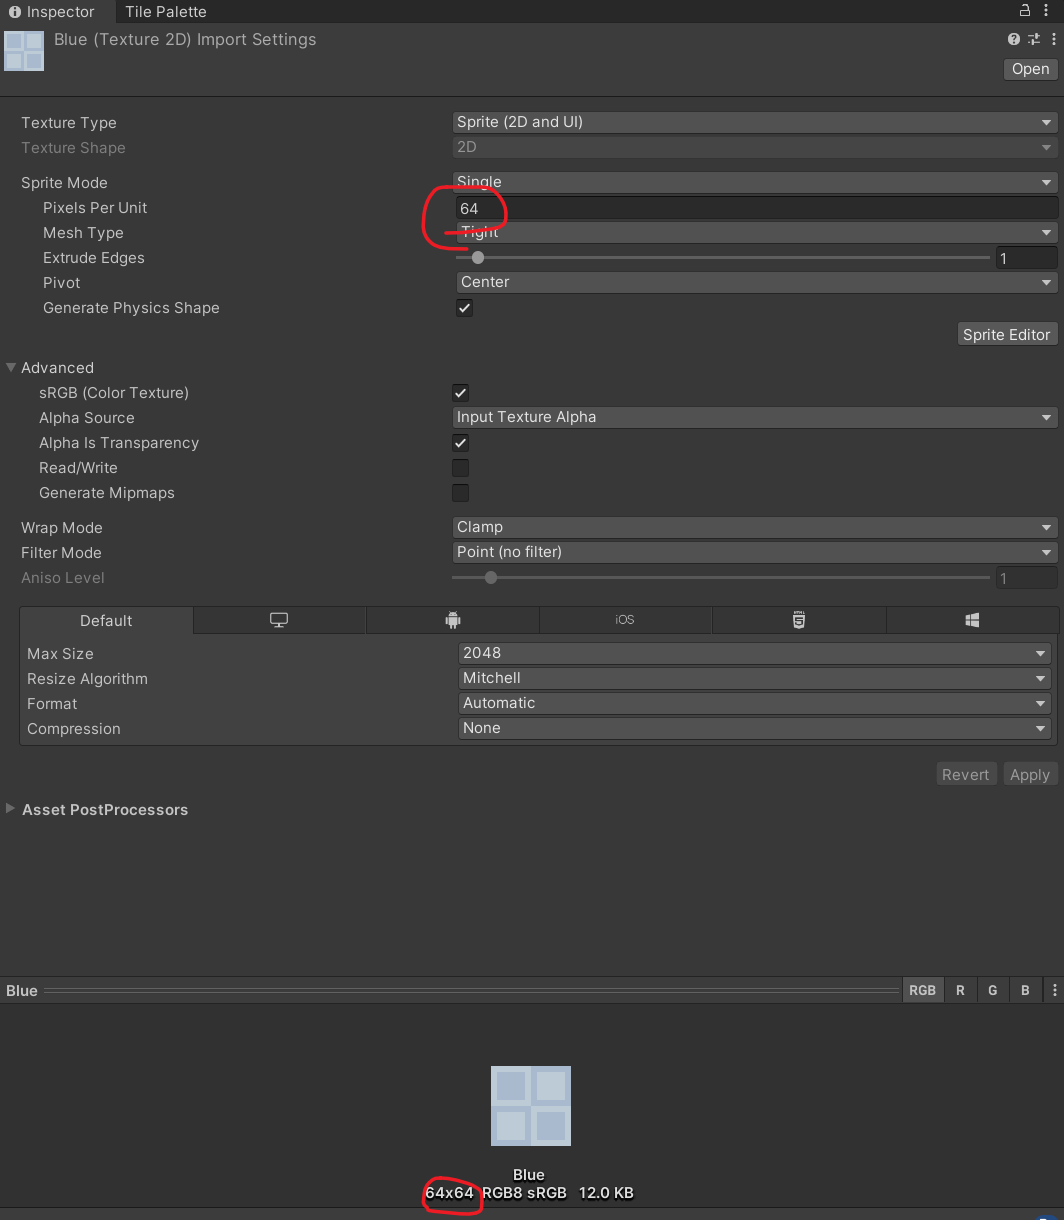1064x1220 pixels.
Task: Select the Windows Store platform tab
Action: (972, 620)
